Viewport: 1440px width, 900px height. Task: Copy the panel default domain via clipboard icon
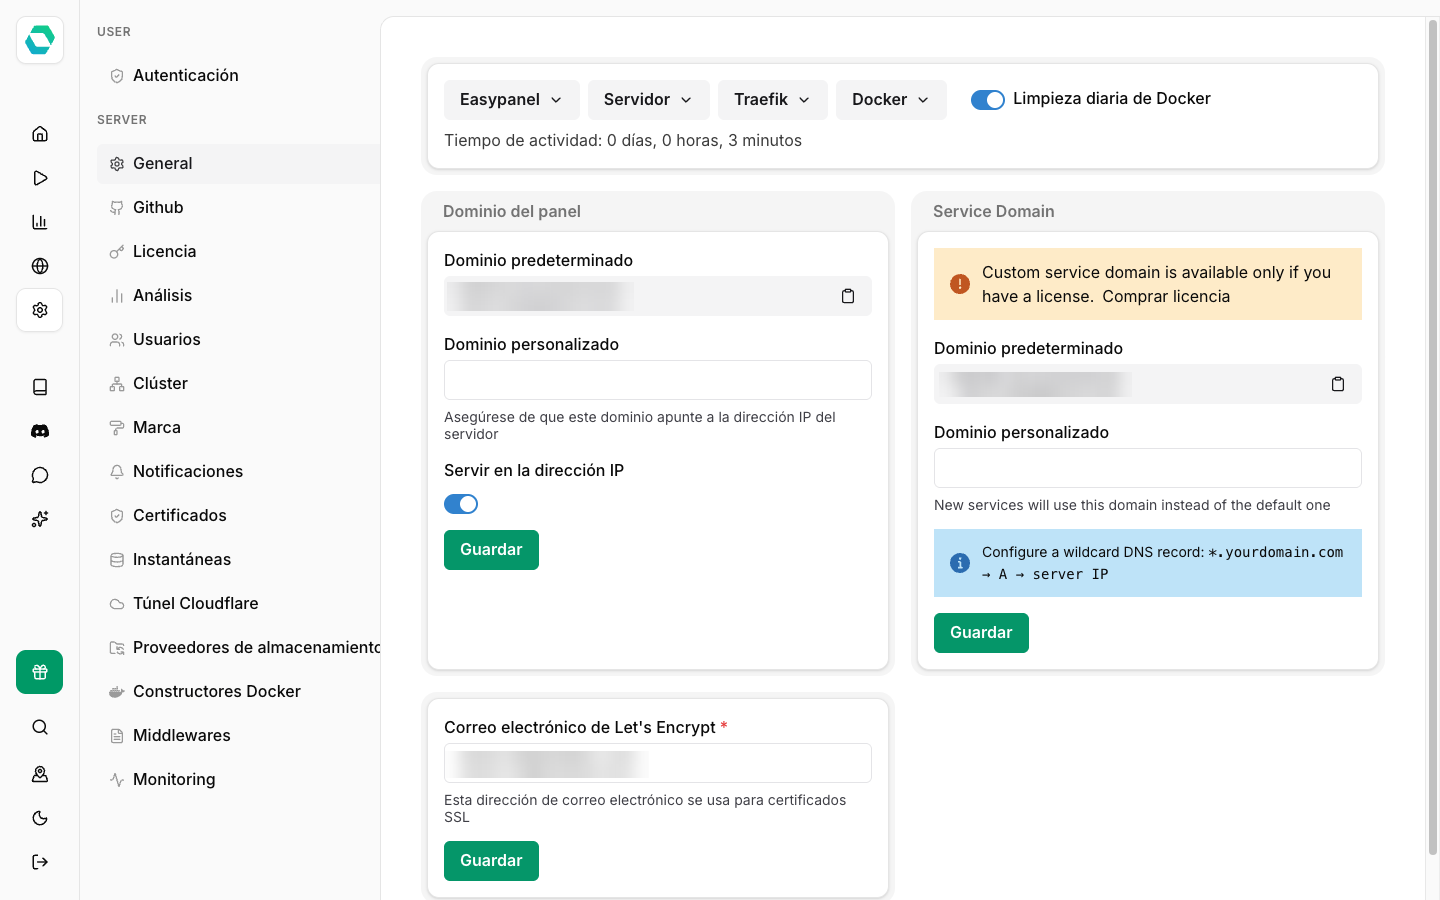point(848,296)
